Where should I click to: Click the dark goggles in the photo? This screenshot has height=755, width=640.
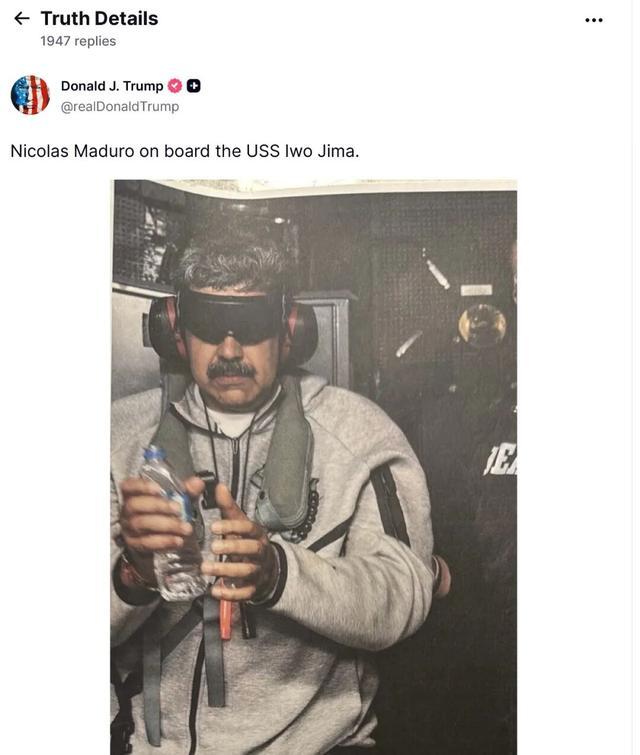(x=230, y=316)
